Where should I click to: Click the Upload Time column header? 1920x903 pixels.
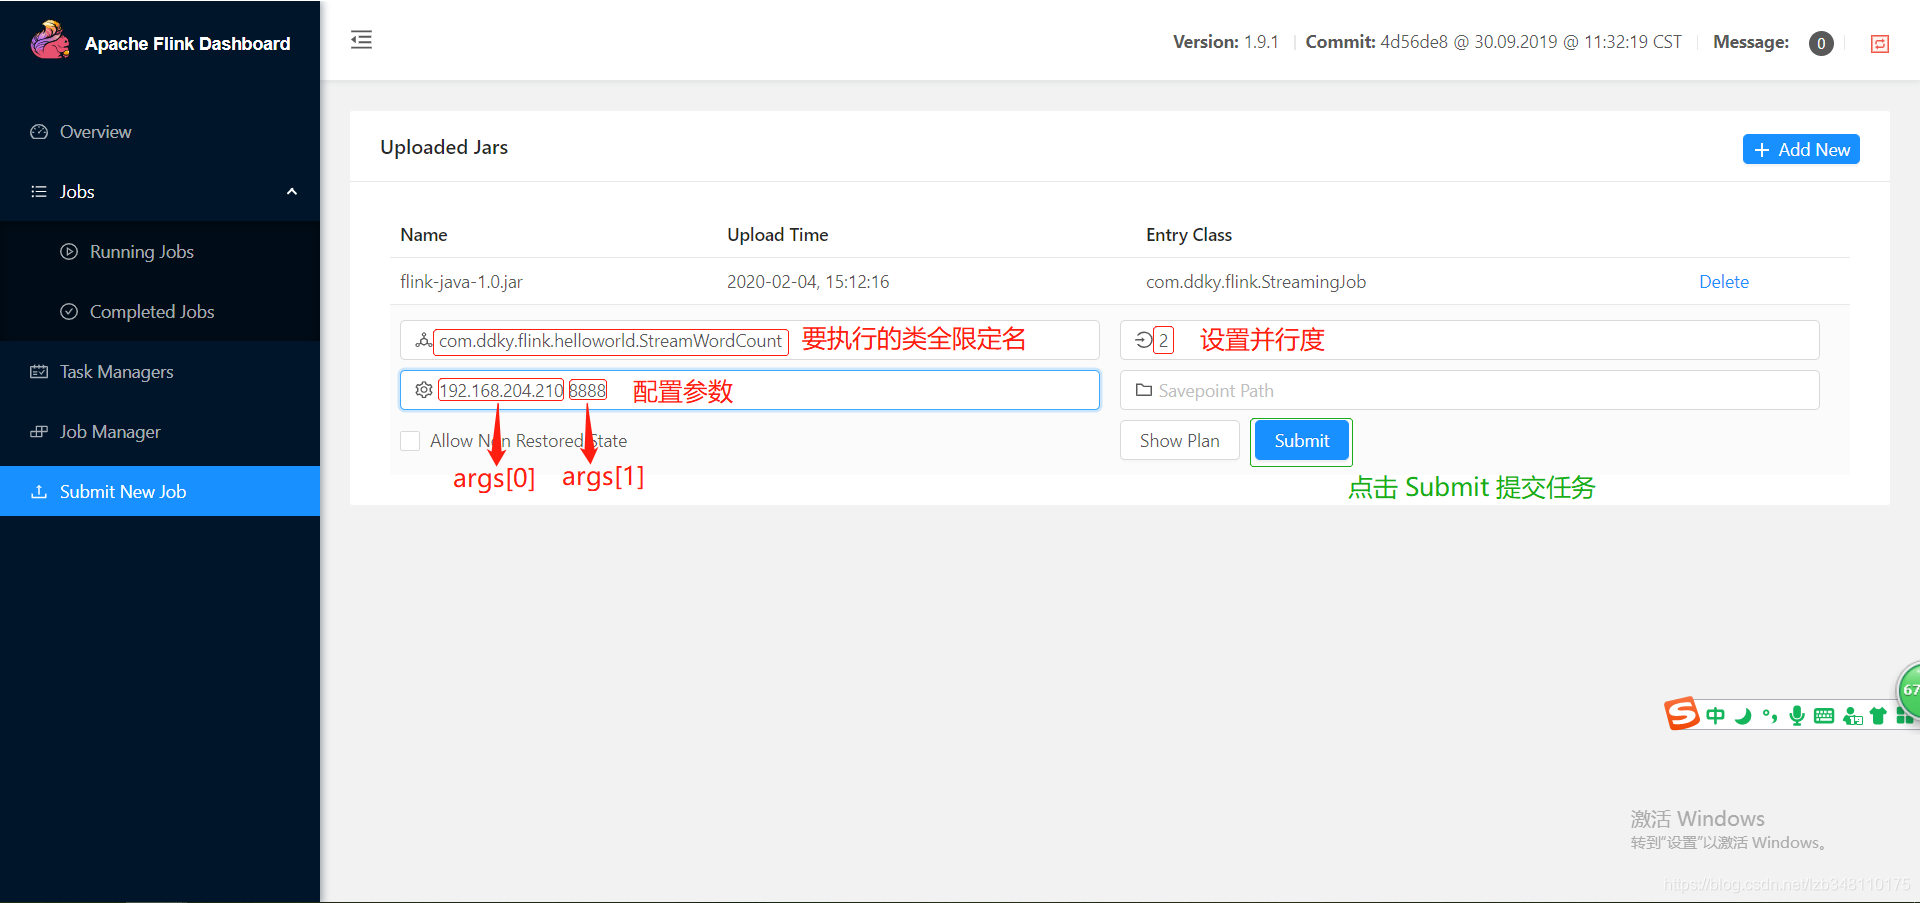[x=778, y=235]
